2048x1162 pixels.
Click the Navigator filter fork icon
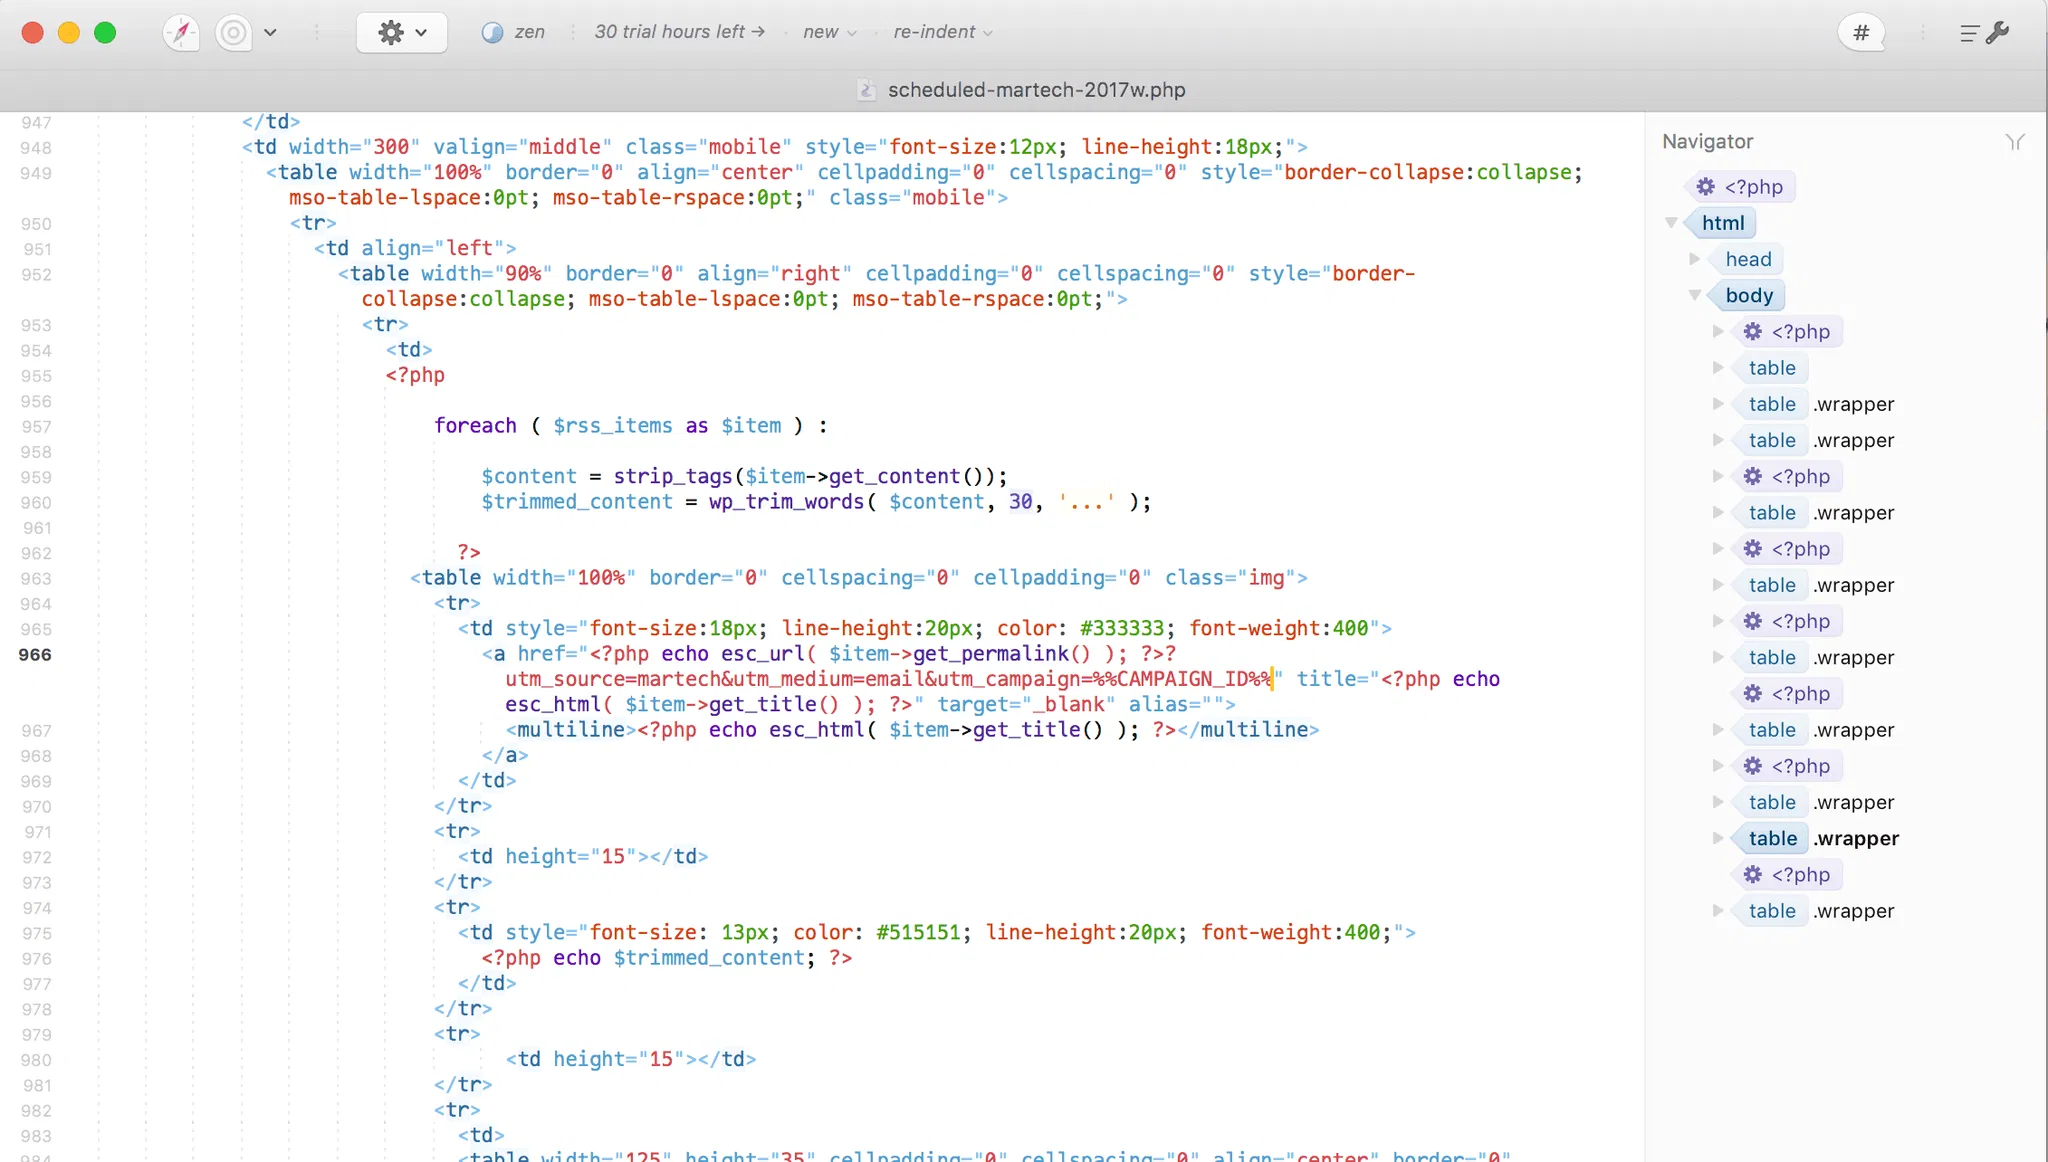pyautogui.click(x=2014, y=142)
